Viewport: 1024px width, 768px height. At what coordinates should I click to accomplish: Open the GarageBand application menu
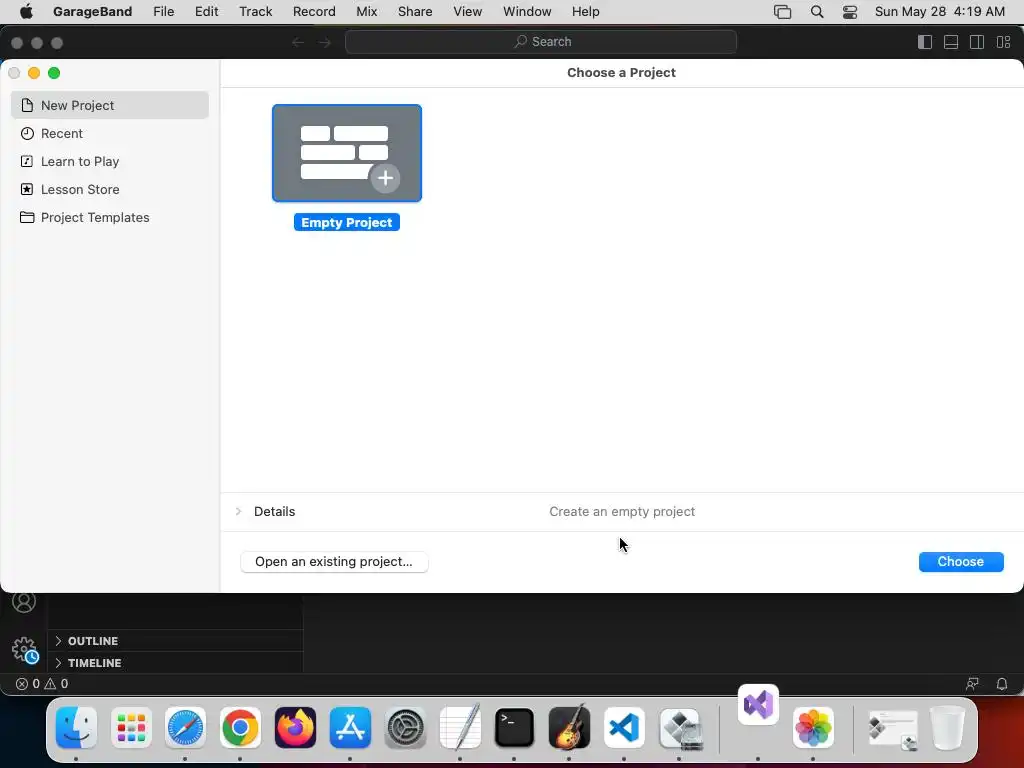pos(93,12)
